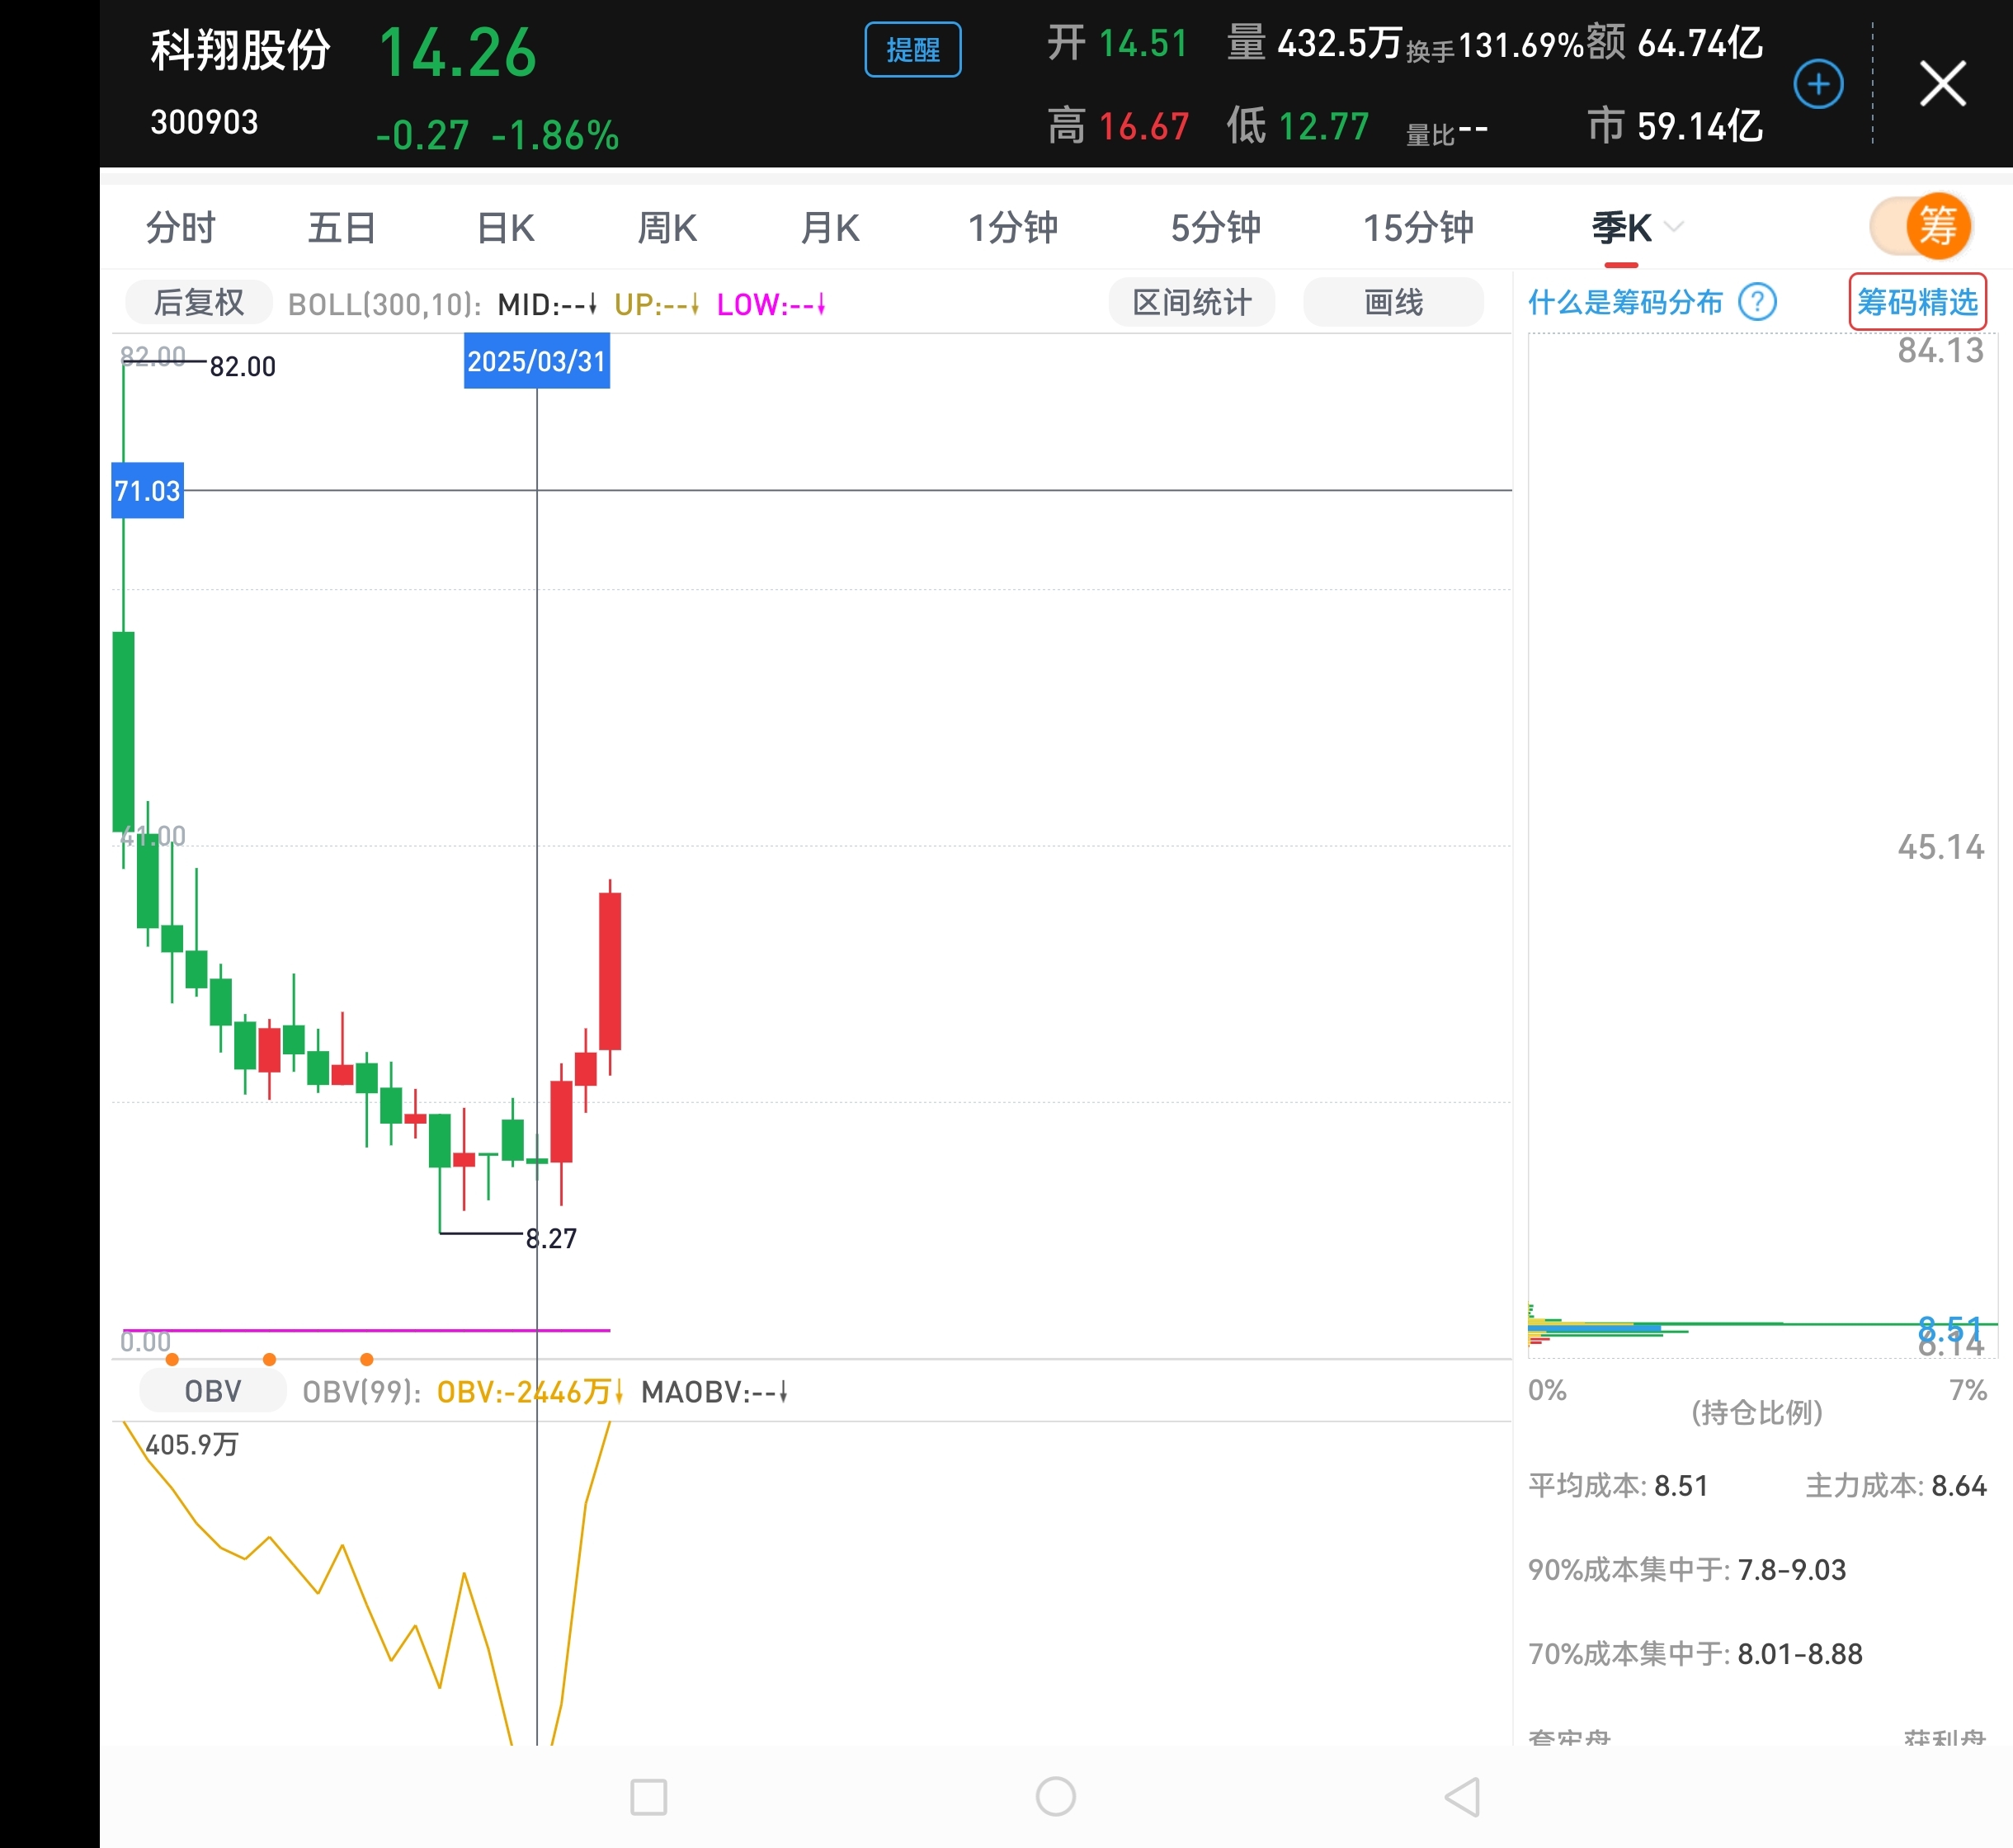Click the 提醒 alert button
The image size is (2013, 1848).
tap(912, 50)
